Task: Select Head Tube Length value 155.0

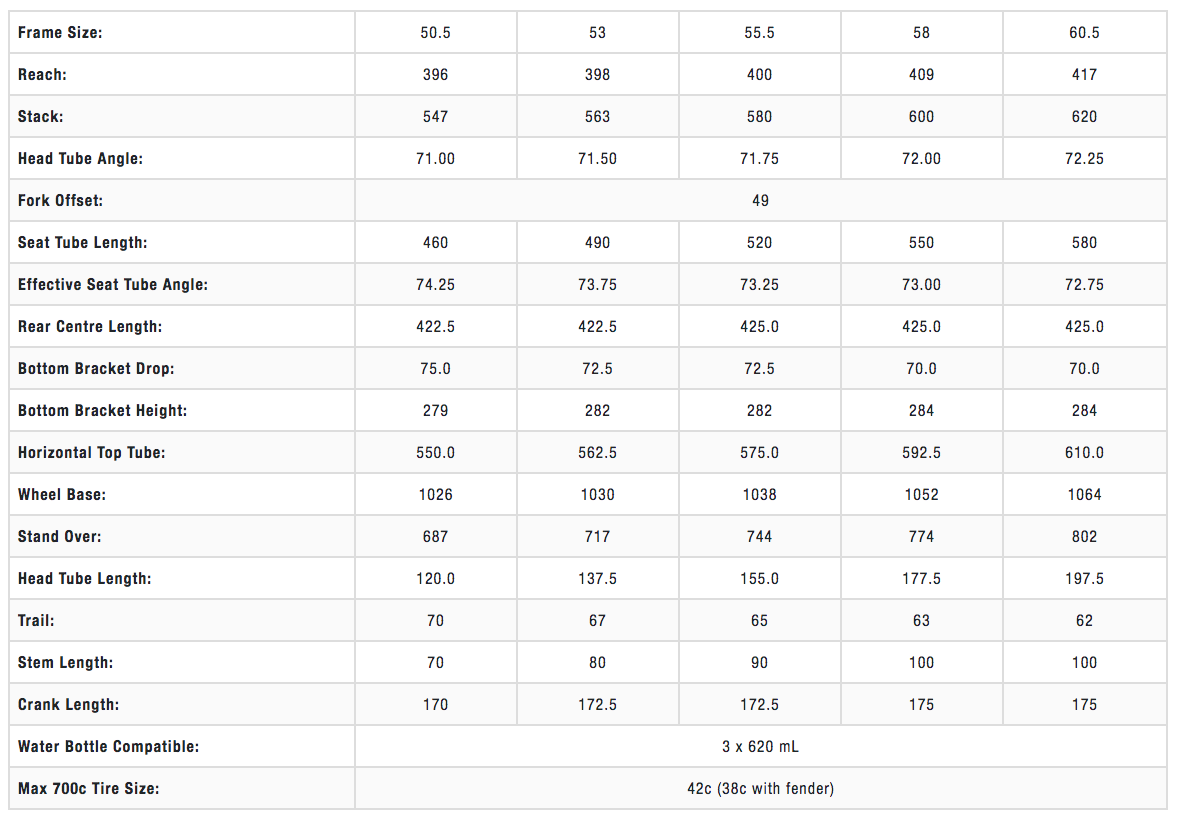Action: point(759,579)
